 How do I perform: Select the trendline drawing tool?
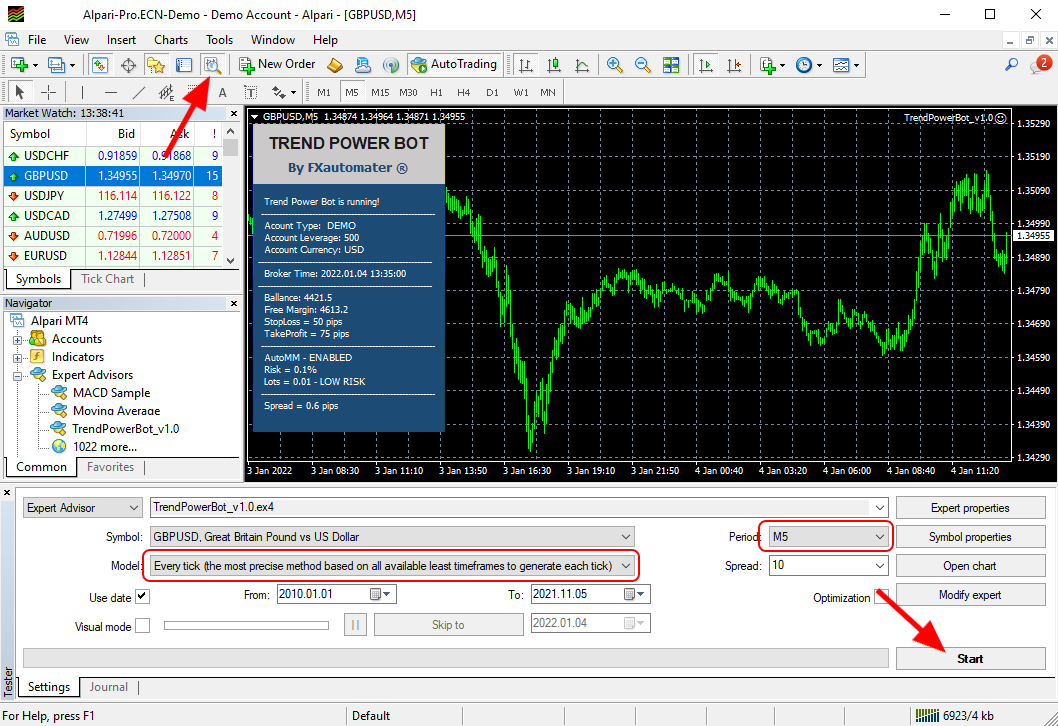138,92
